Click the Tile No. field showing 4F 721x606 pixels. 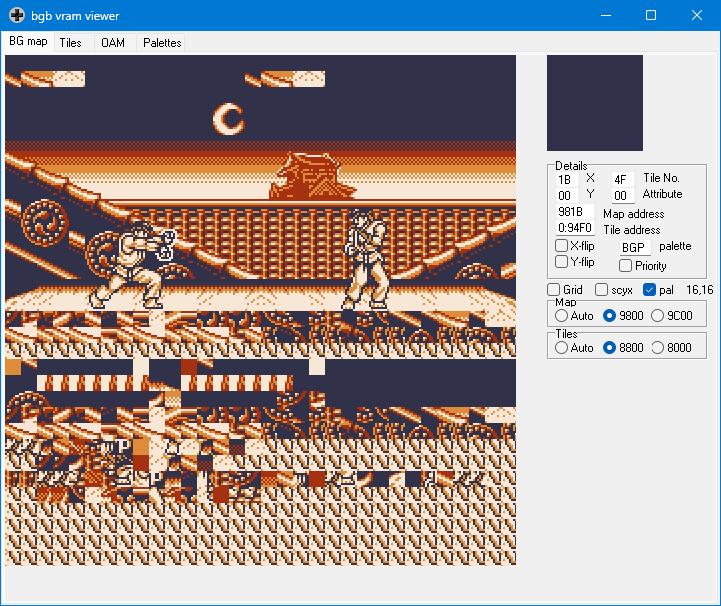point(623,180)
